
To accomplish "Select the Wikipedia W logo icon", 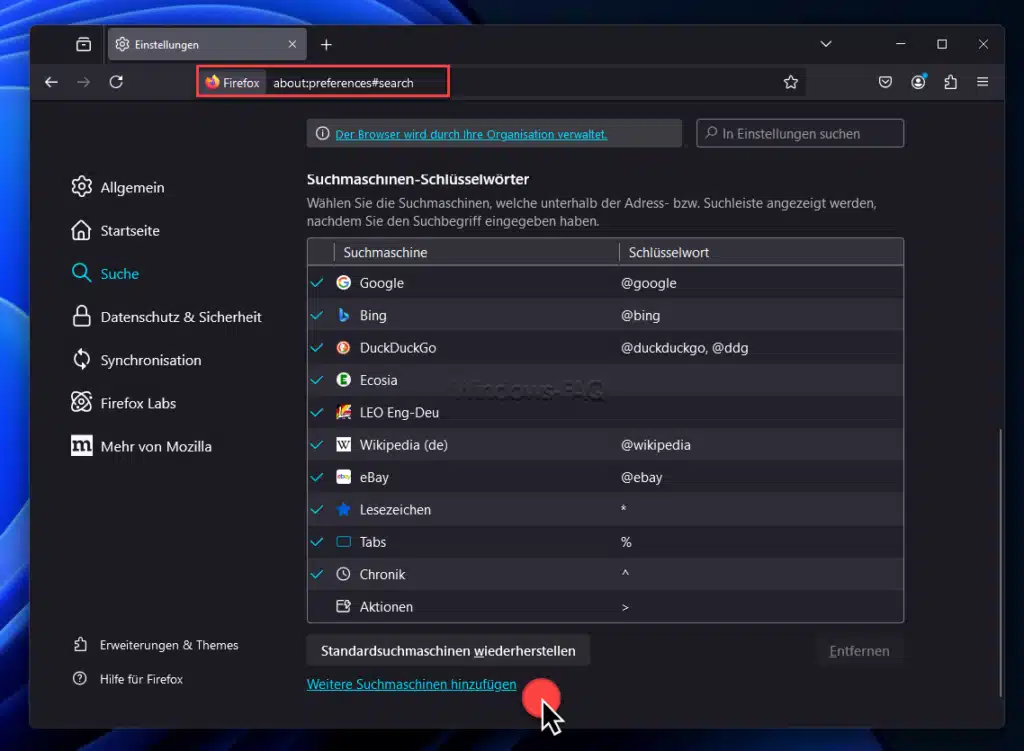I will [x=344, y=445].
